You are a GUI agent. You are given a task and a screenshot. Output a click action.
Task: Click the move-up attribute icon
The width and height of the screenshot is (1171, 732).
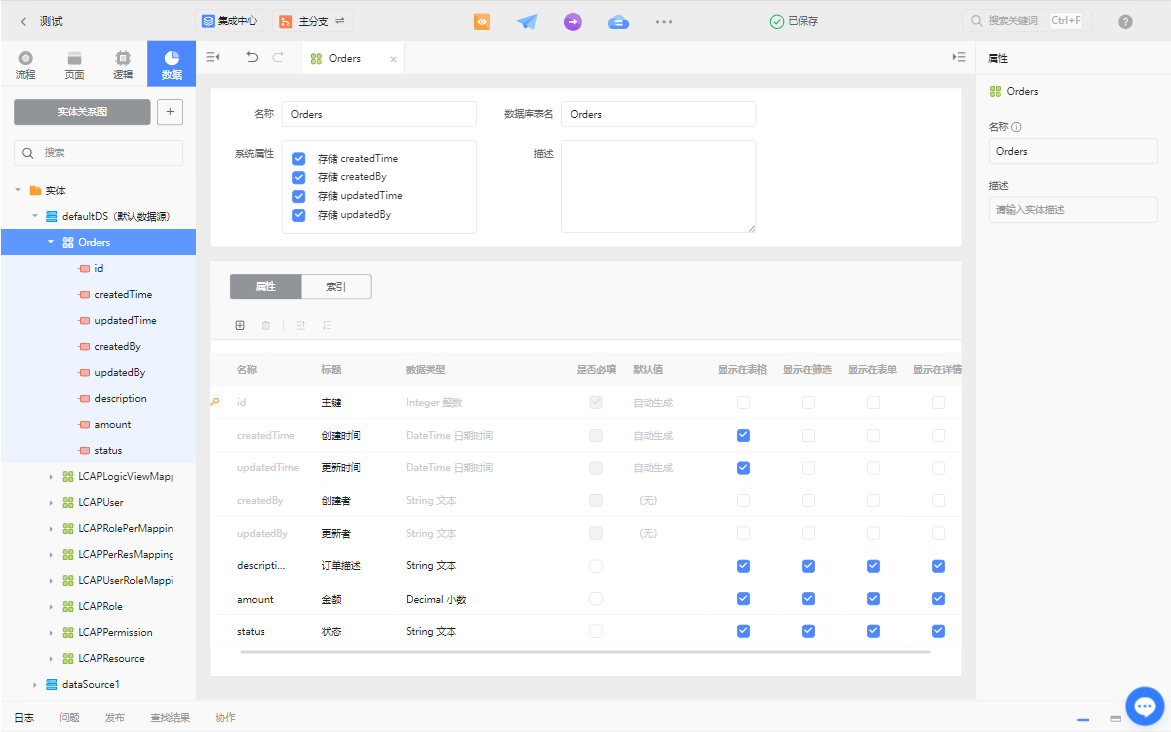(x=301, y=326)
